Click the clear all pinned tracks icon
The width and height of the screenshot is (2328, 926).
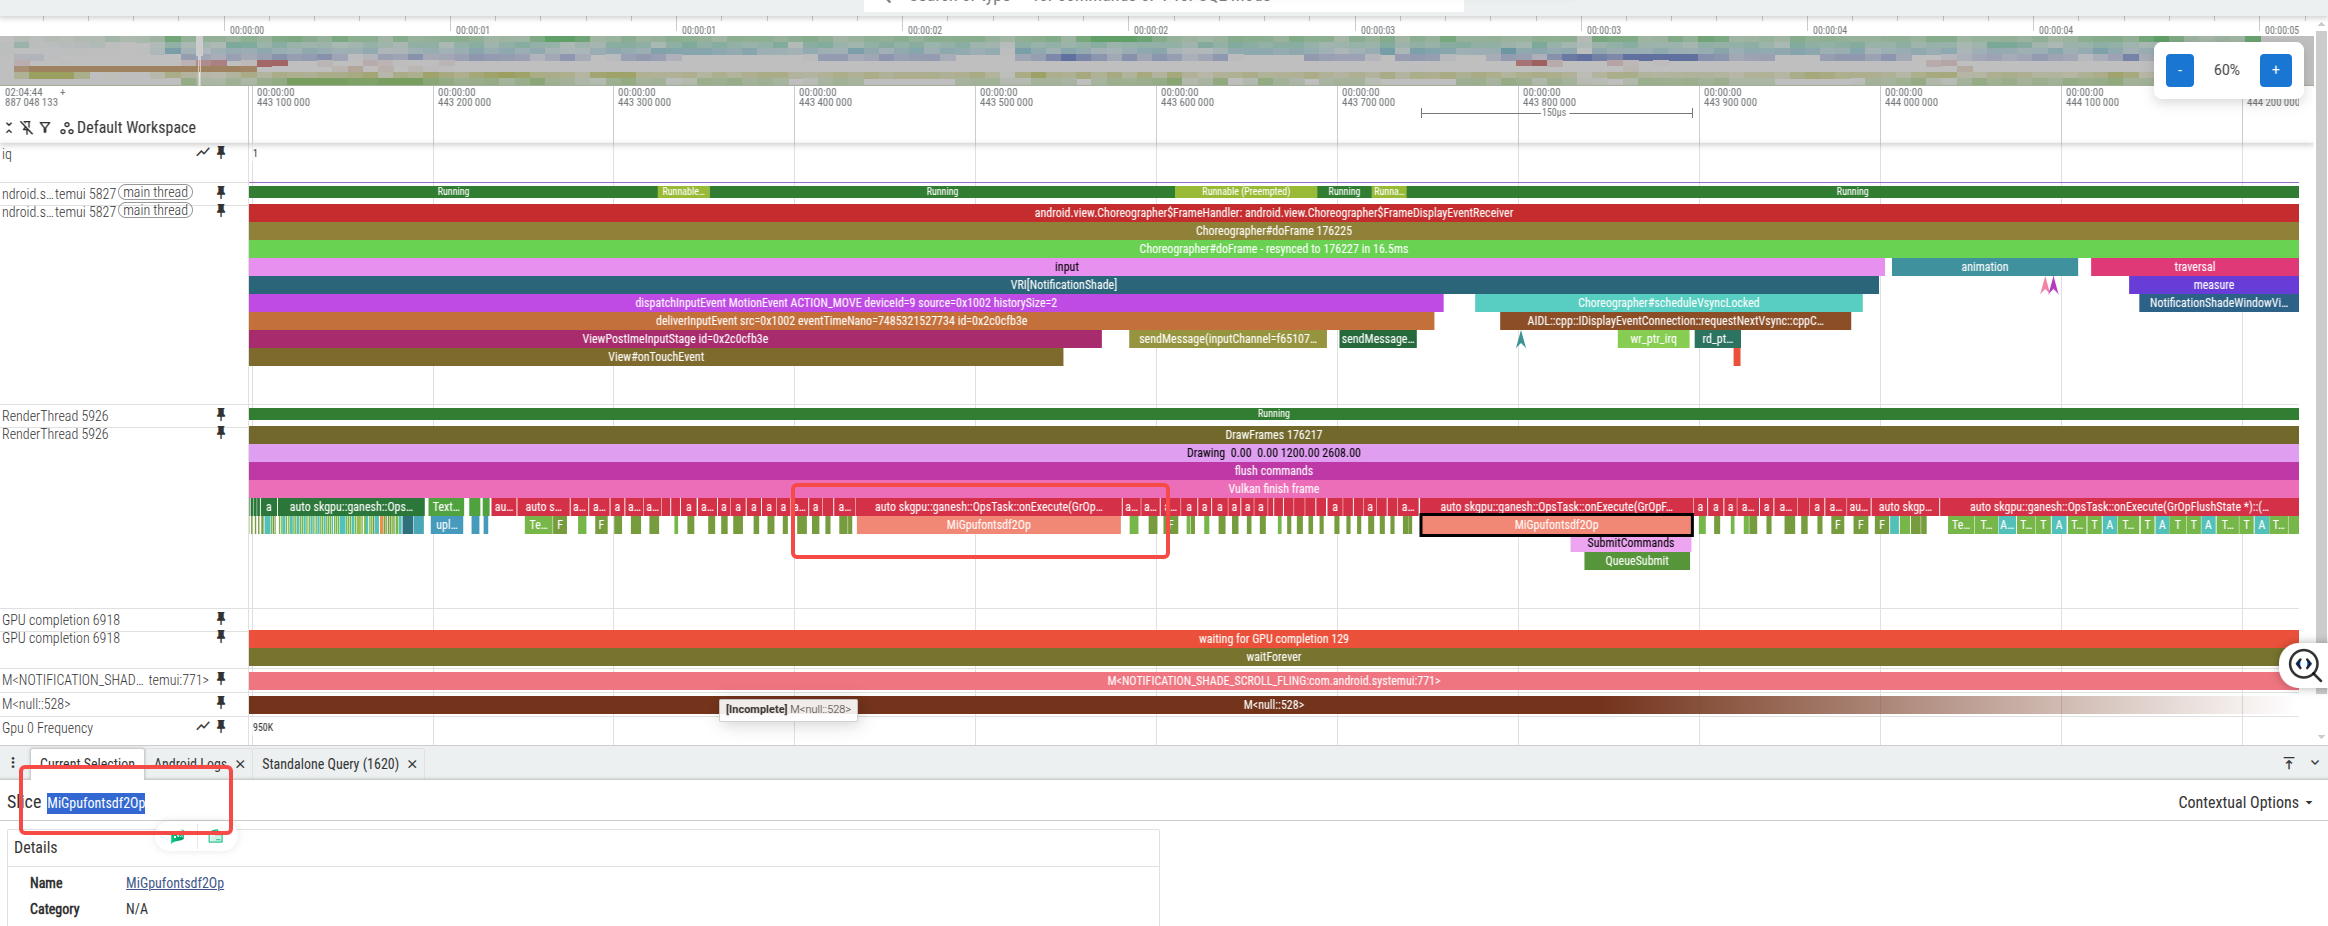27,128
